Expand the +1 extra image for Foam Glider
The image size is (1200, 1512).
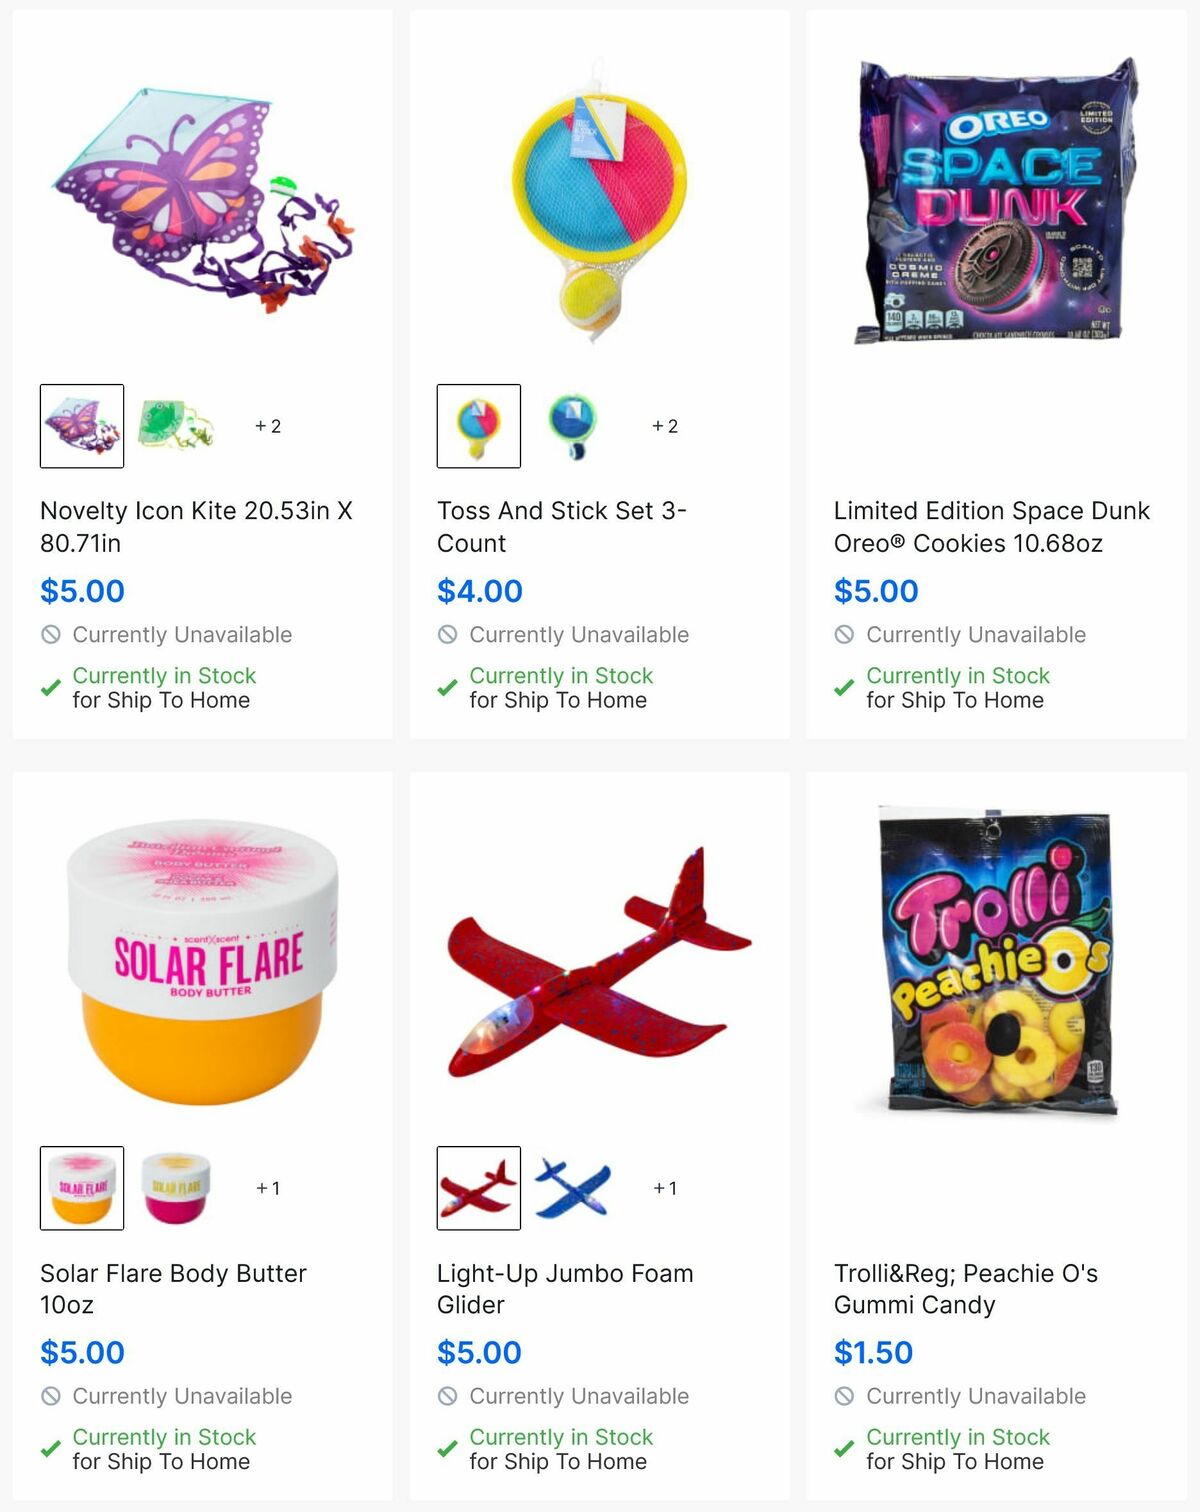point(663,1188)
